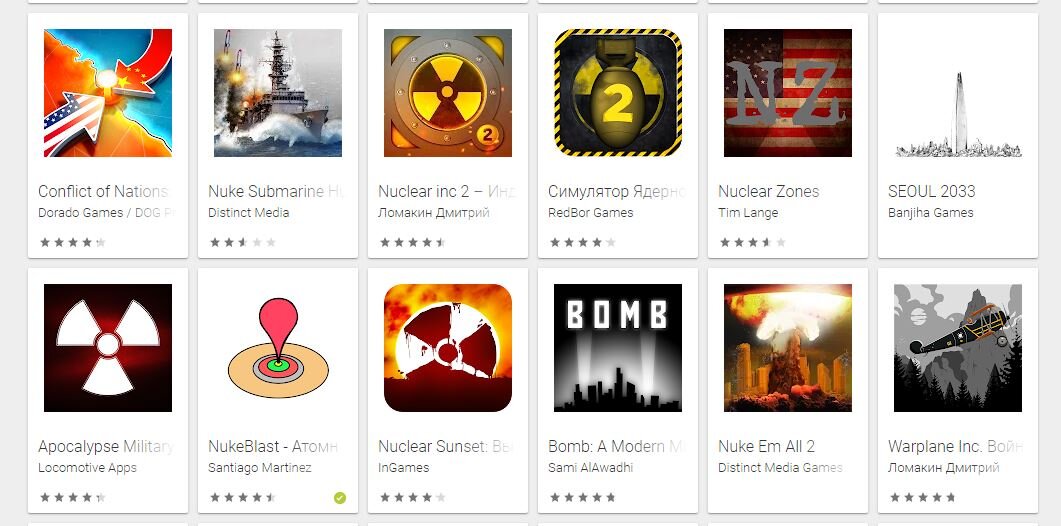
Task: Click the Nuclear Zones title link
Action: [x=769, y=192]
